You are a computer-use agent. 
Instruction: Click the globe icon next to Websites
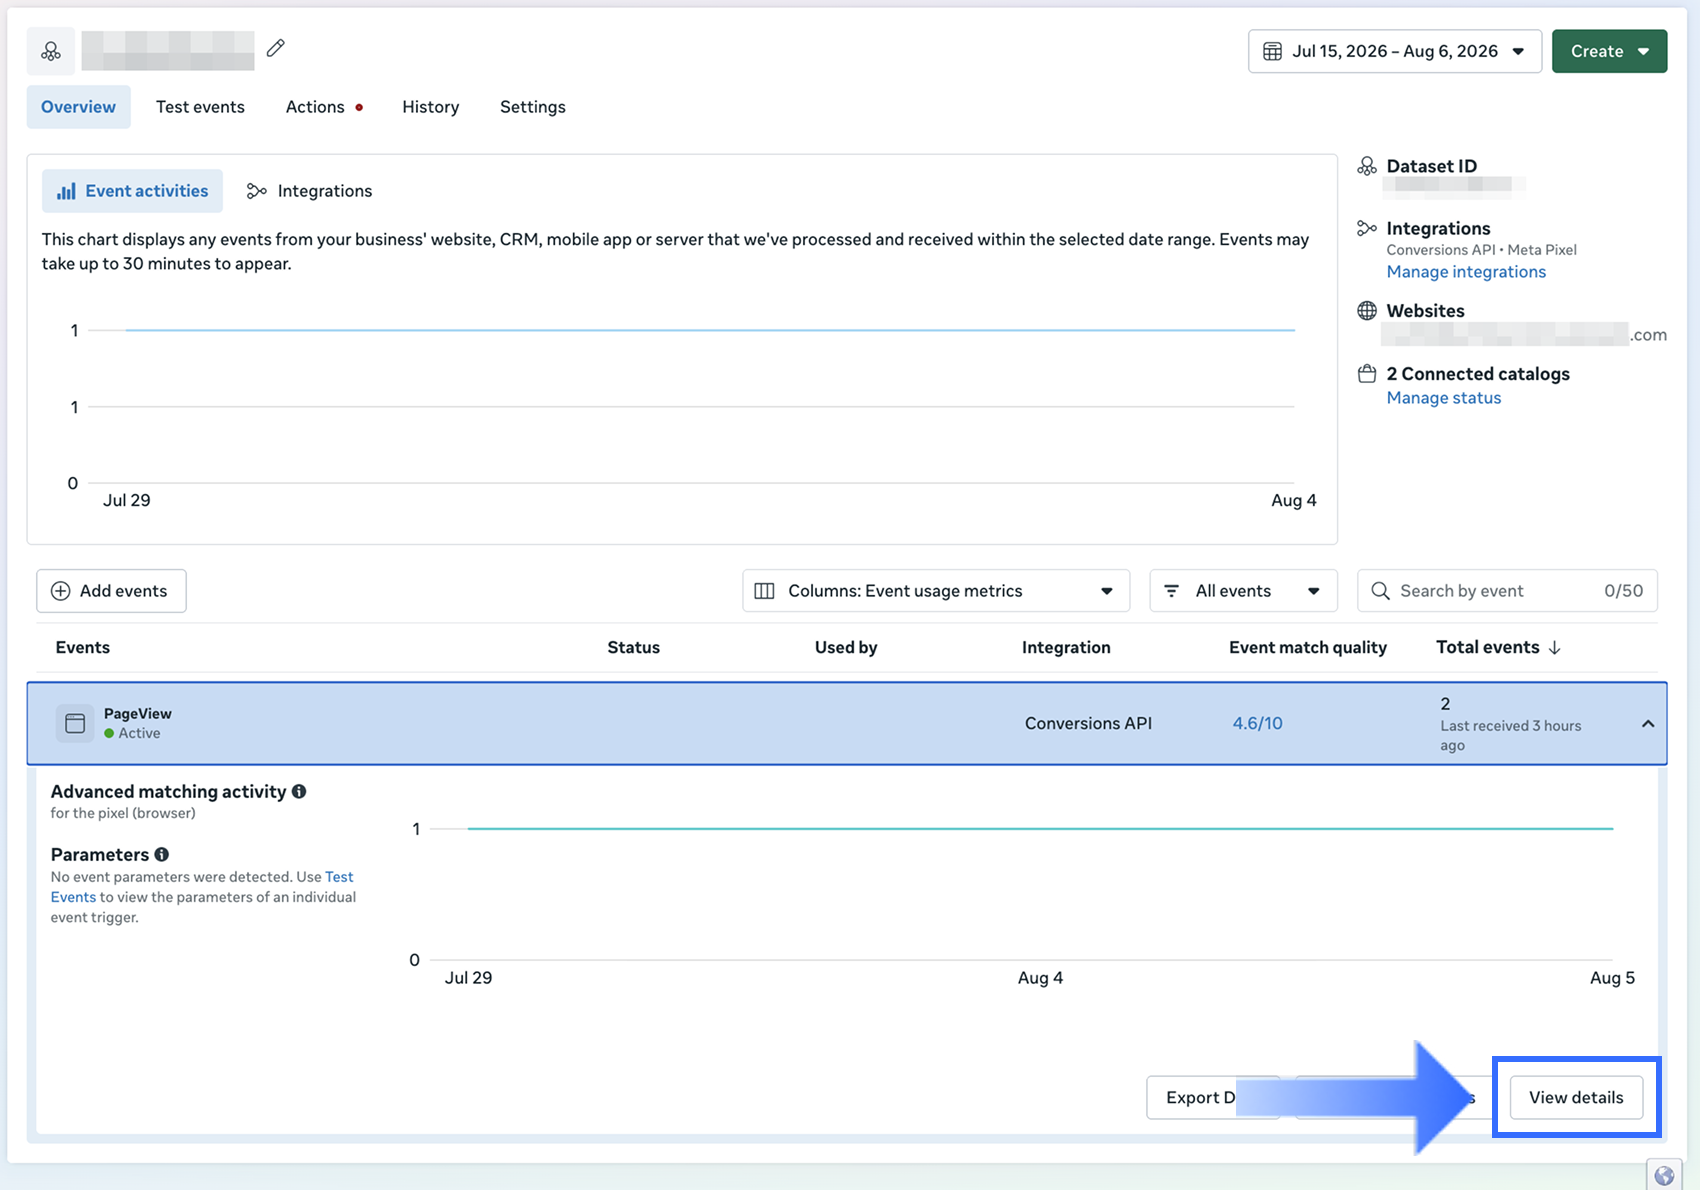tap(1366, 311)
